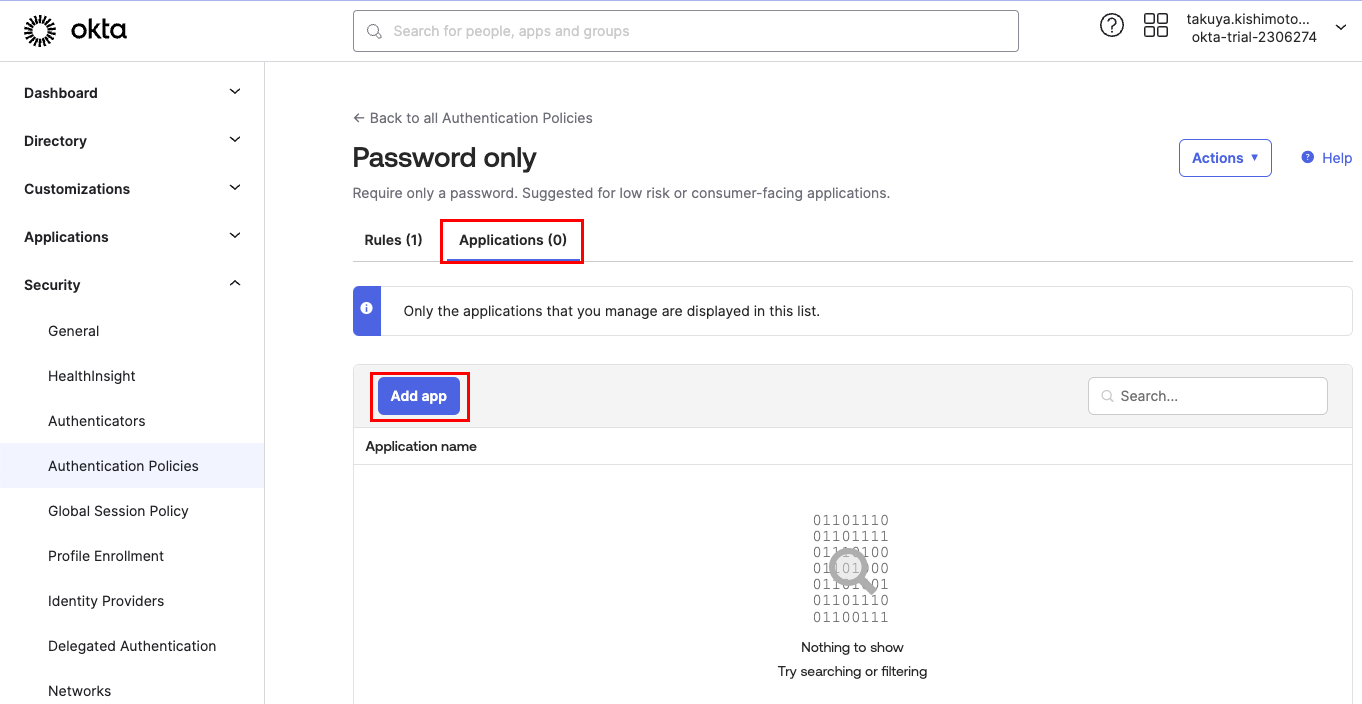Open the account menu chevron
The image size is (1362, 704).
[1341, 27]
